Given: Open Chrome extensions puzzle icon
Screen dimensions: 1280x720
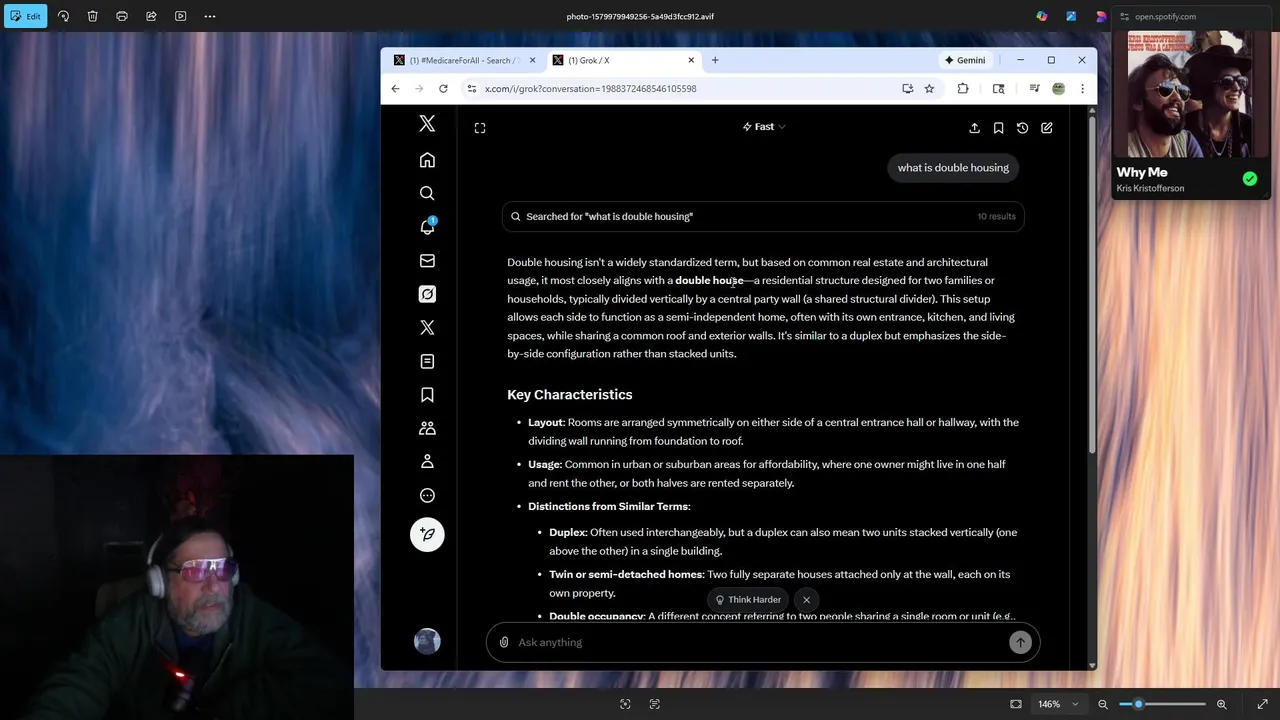Looking at the screenshot, I should pyautogui.click(x=963, y=88).
